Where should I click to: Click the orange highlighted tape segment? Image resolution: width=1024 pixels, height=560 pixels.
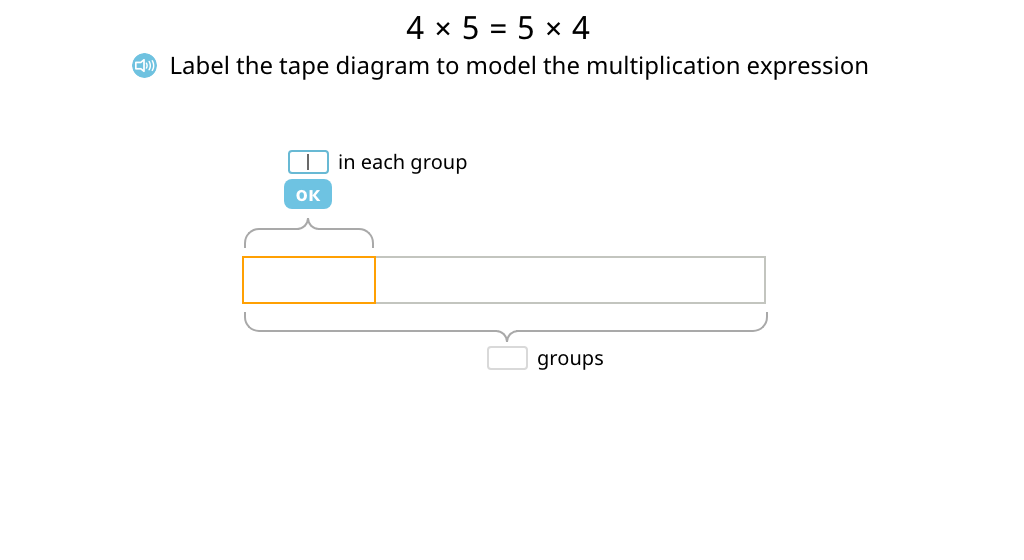click(x=309, y=280)
